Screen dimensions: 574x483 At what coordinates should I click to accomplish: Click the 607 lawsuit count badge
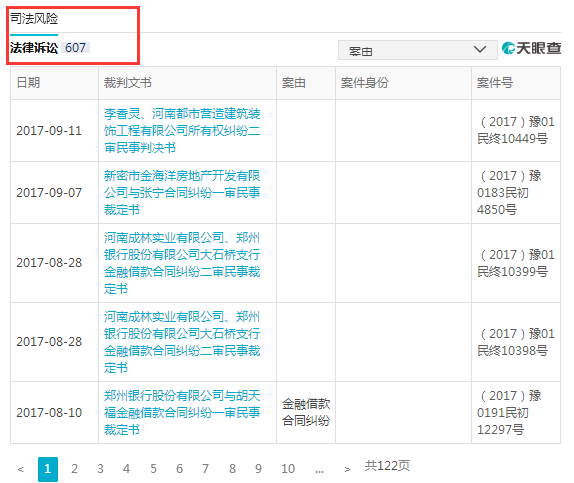coord(75,48)
